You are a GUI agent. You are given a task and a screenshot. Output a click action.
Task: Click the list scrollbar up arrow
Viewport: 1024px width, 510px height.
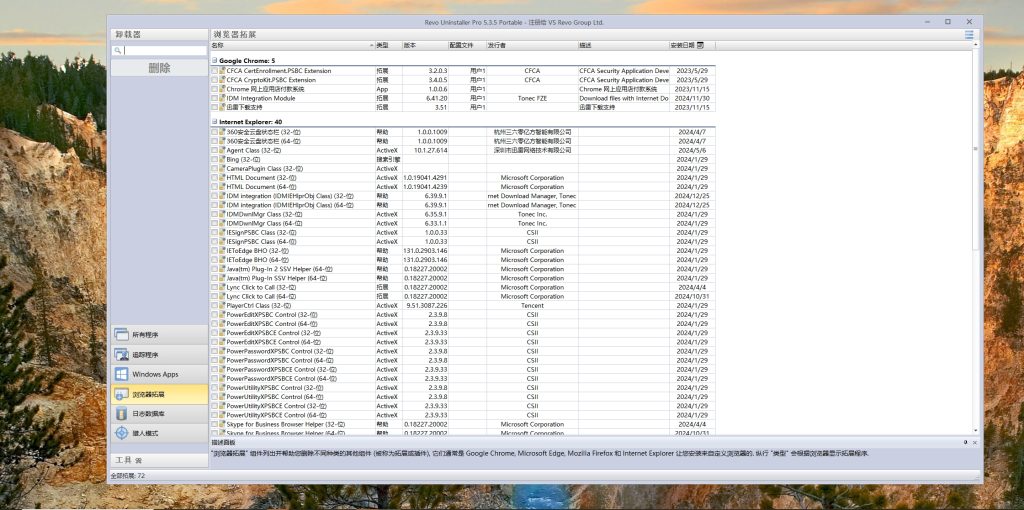tap(976, 45)
